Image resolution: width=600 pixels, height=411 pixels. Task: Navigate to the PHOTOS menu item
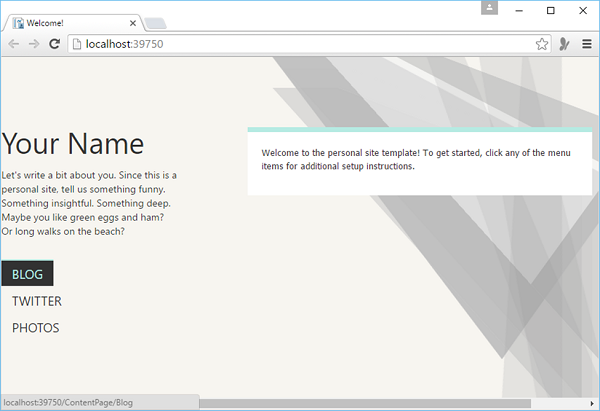(x=36, y=328)
